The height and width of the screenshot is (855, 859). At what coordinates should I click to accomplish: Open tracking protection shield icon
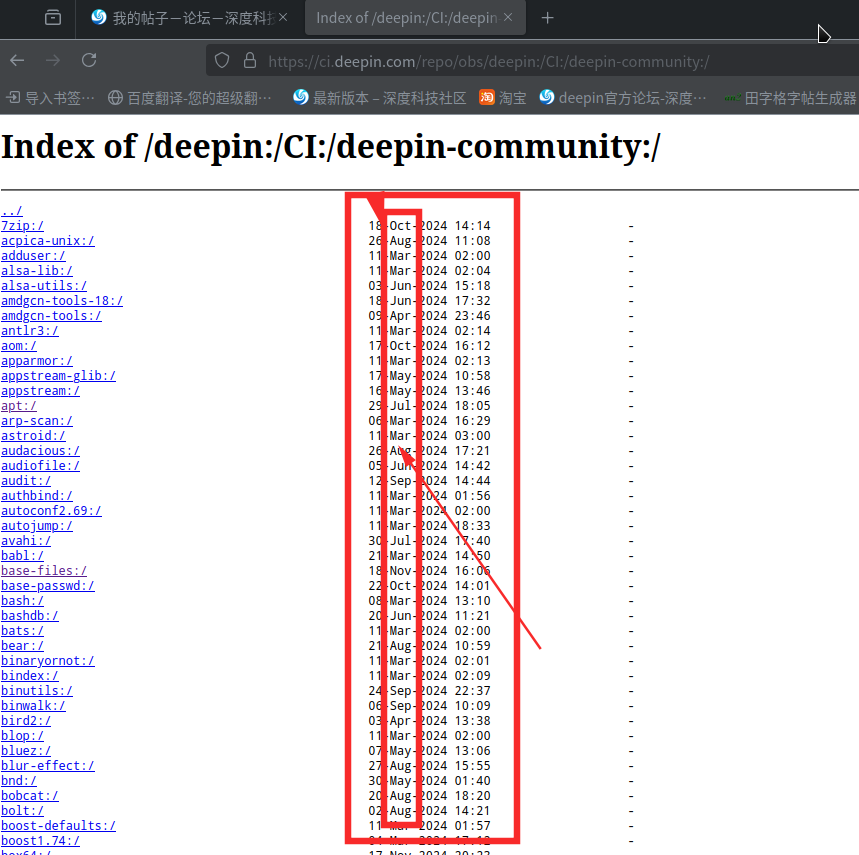[222, 60]
